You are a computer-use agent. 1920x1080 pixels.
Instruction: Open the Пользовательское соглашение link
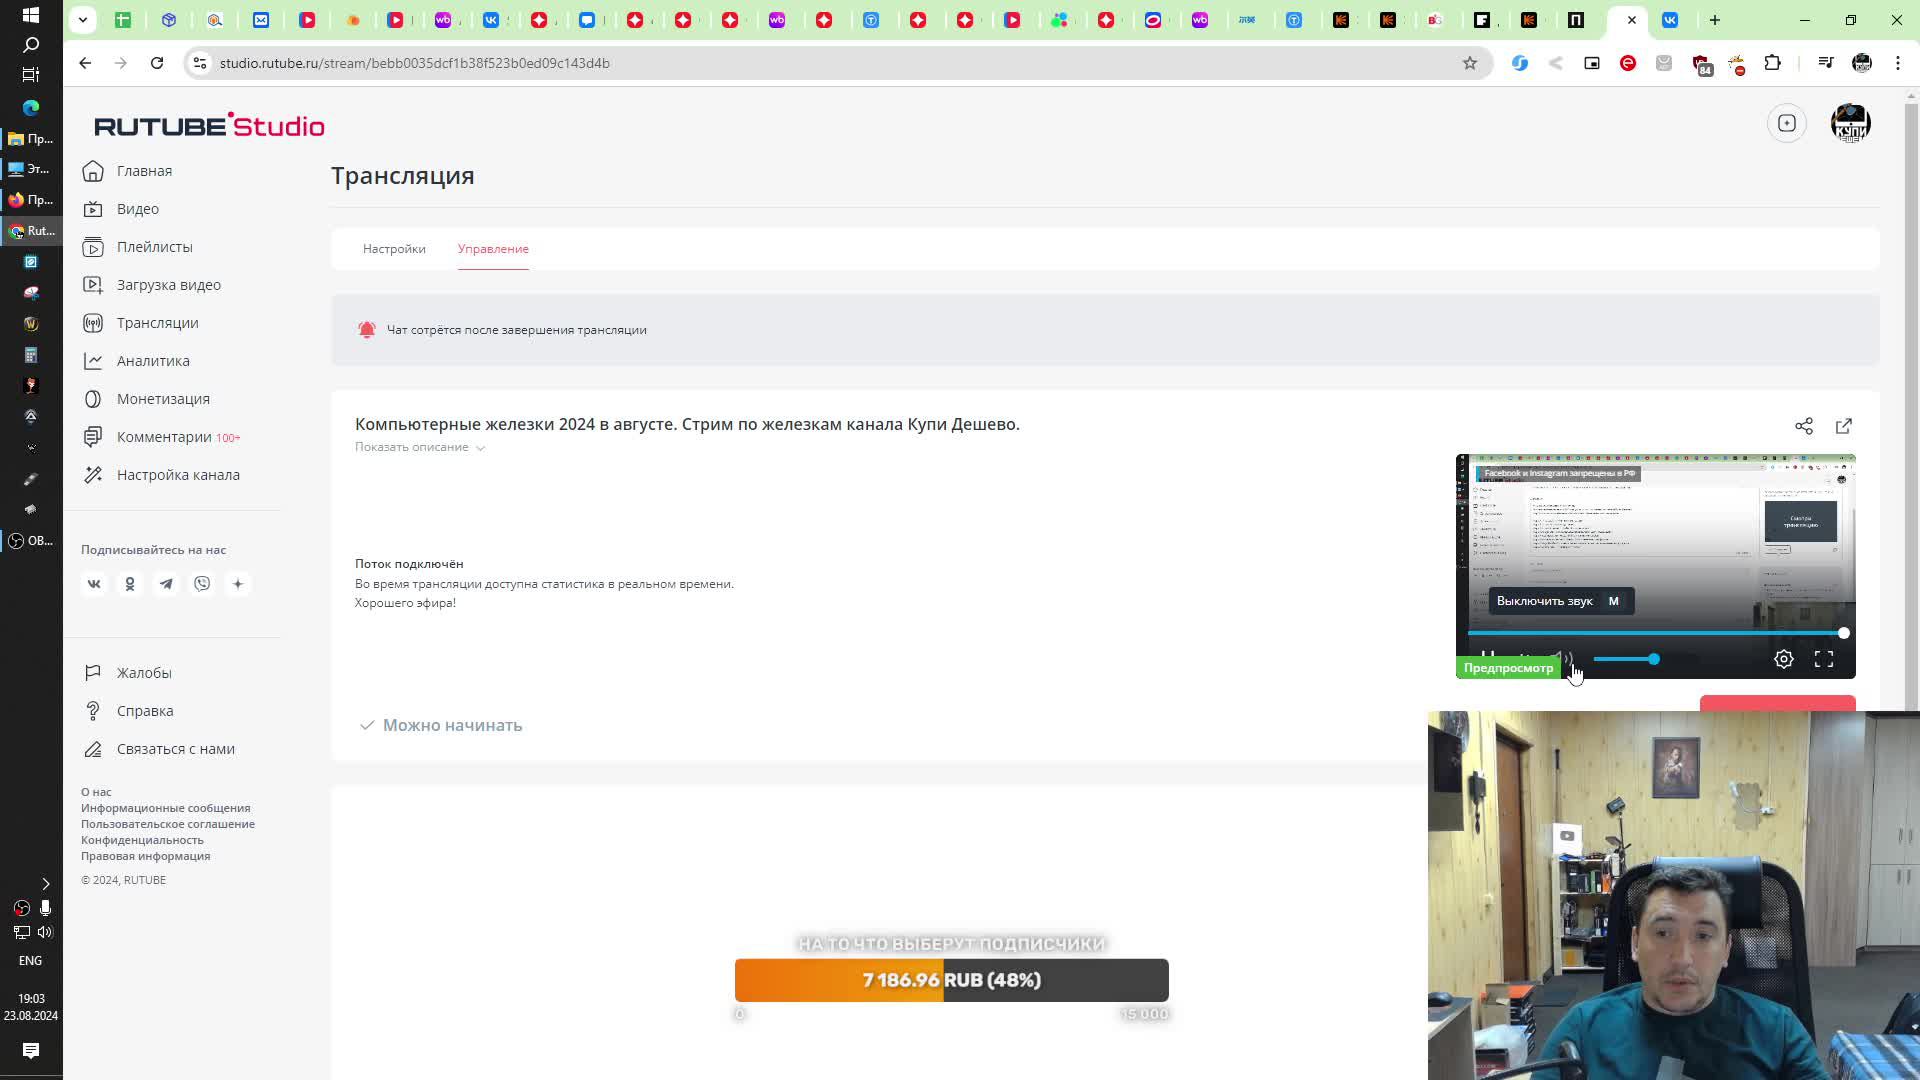pos(167,824)
